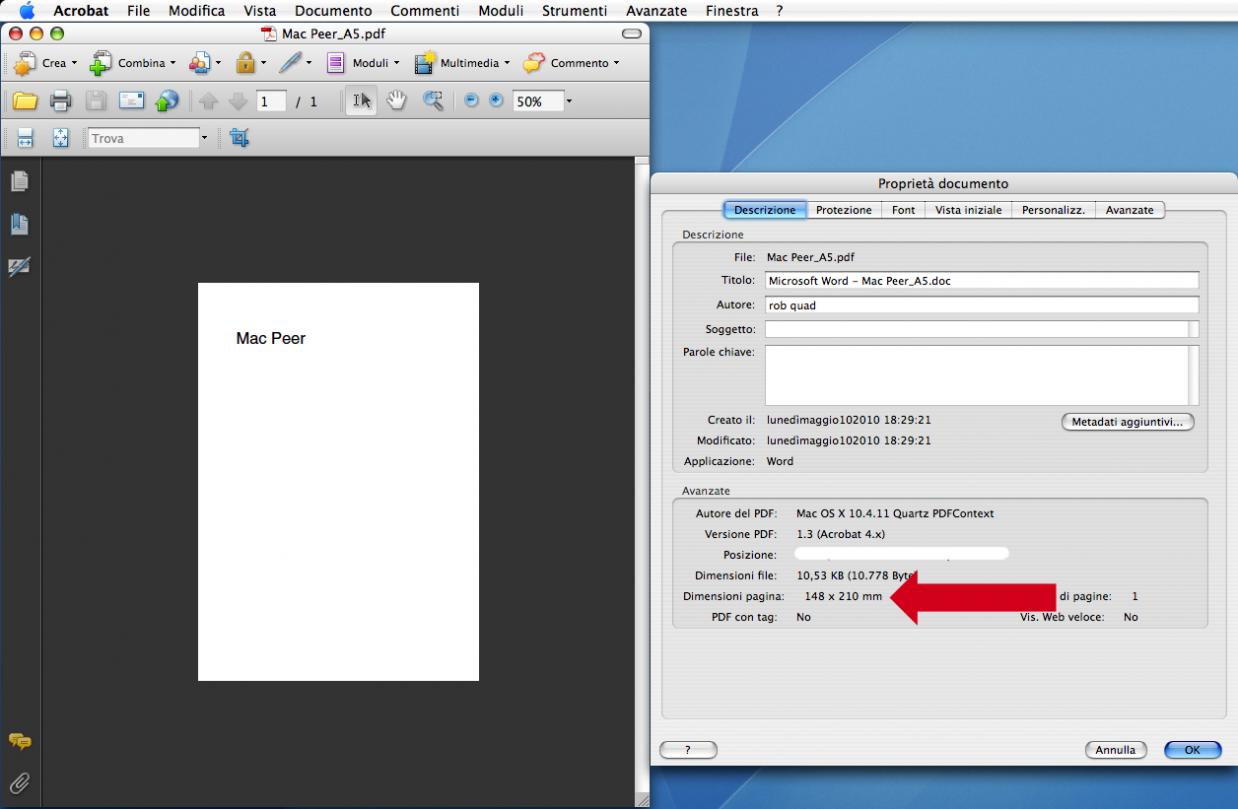Click the Titolo text field
The image size is (1238, 809).
(982, 281)
